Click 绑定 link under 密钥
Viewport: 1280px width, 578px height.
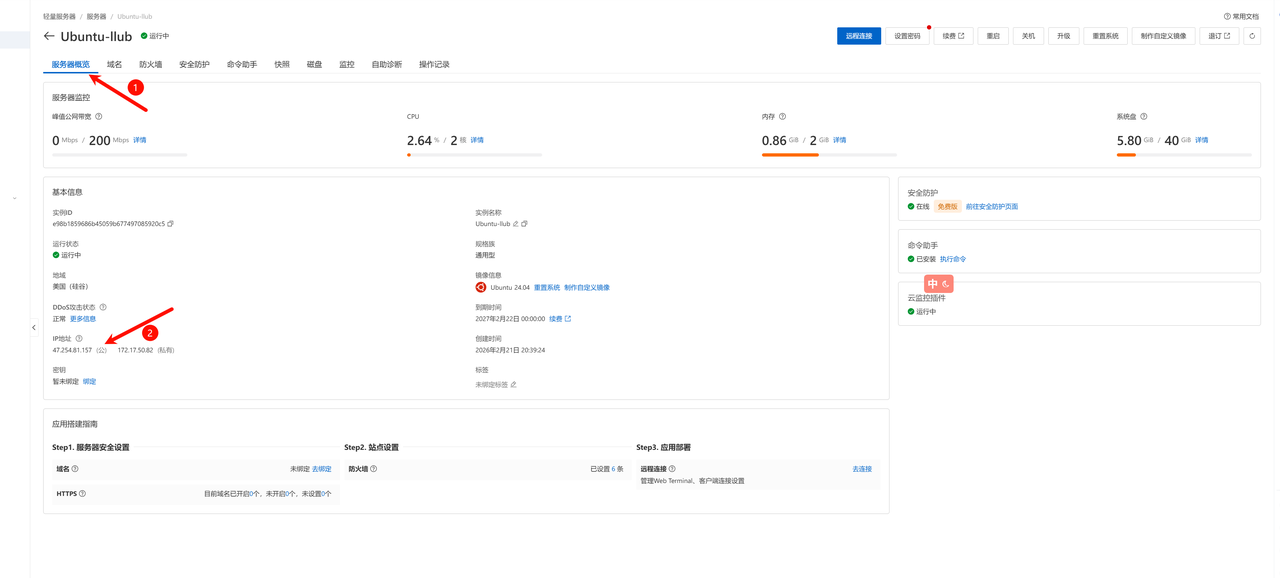click(x=90, y=382)
